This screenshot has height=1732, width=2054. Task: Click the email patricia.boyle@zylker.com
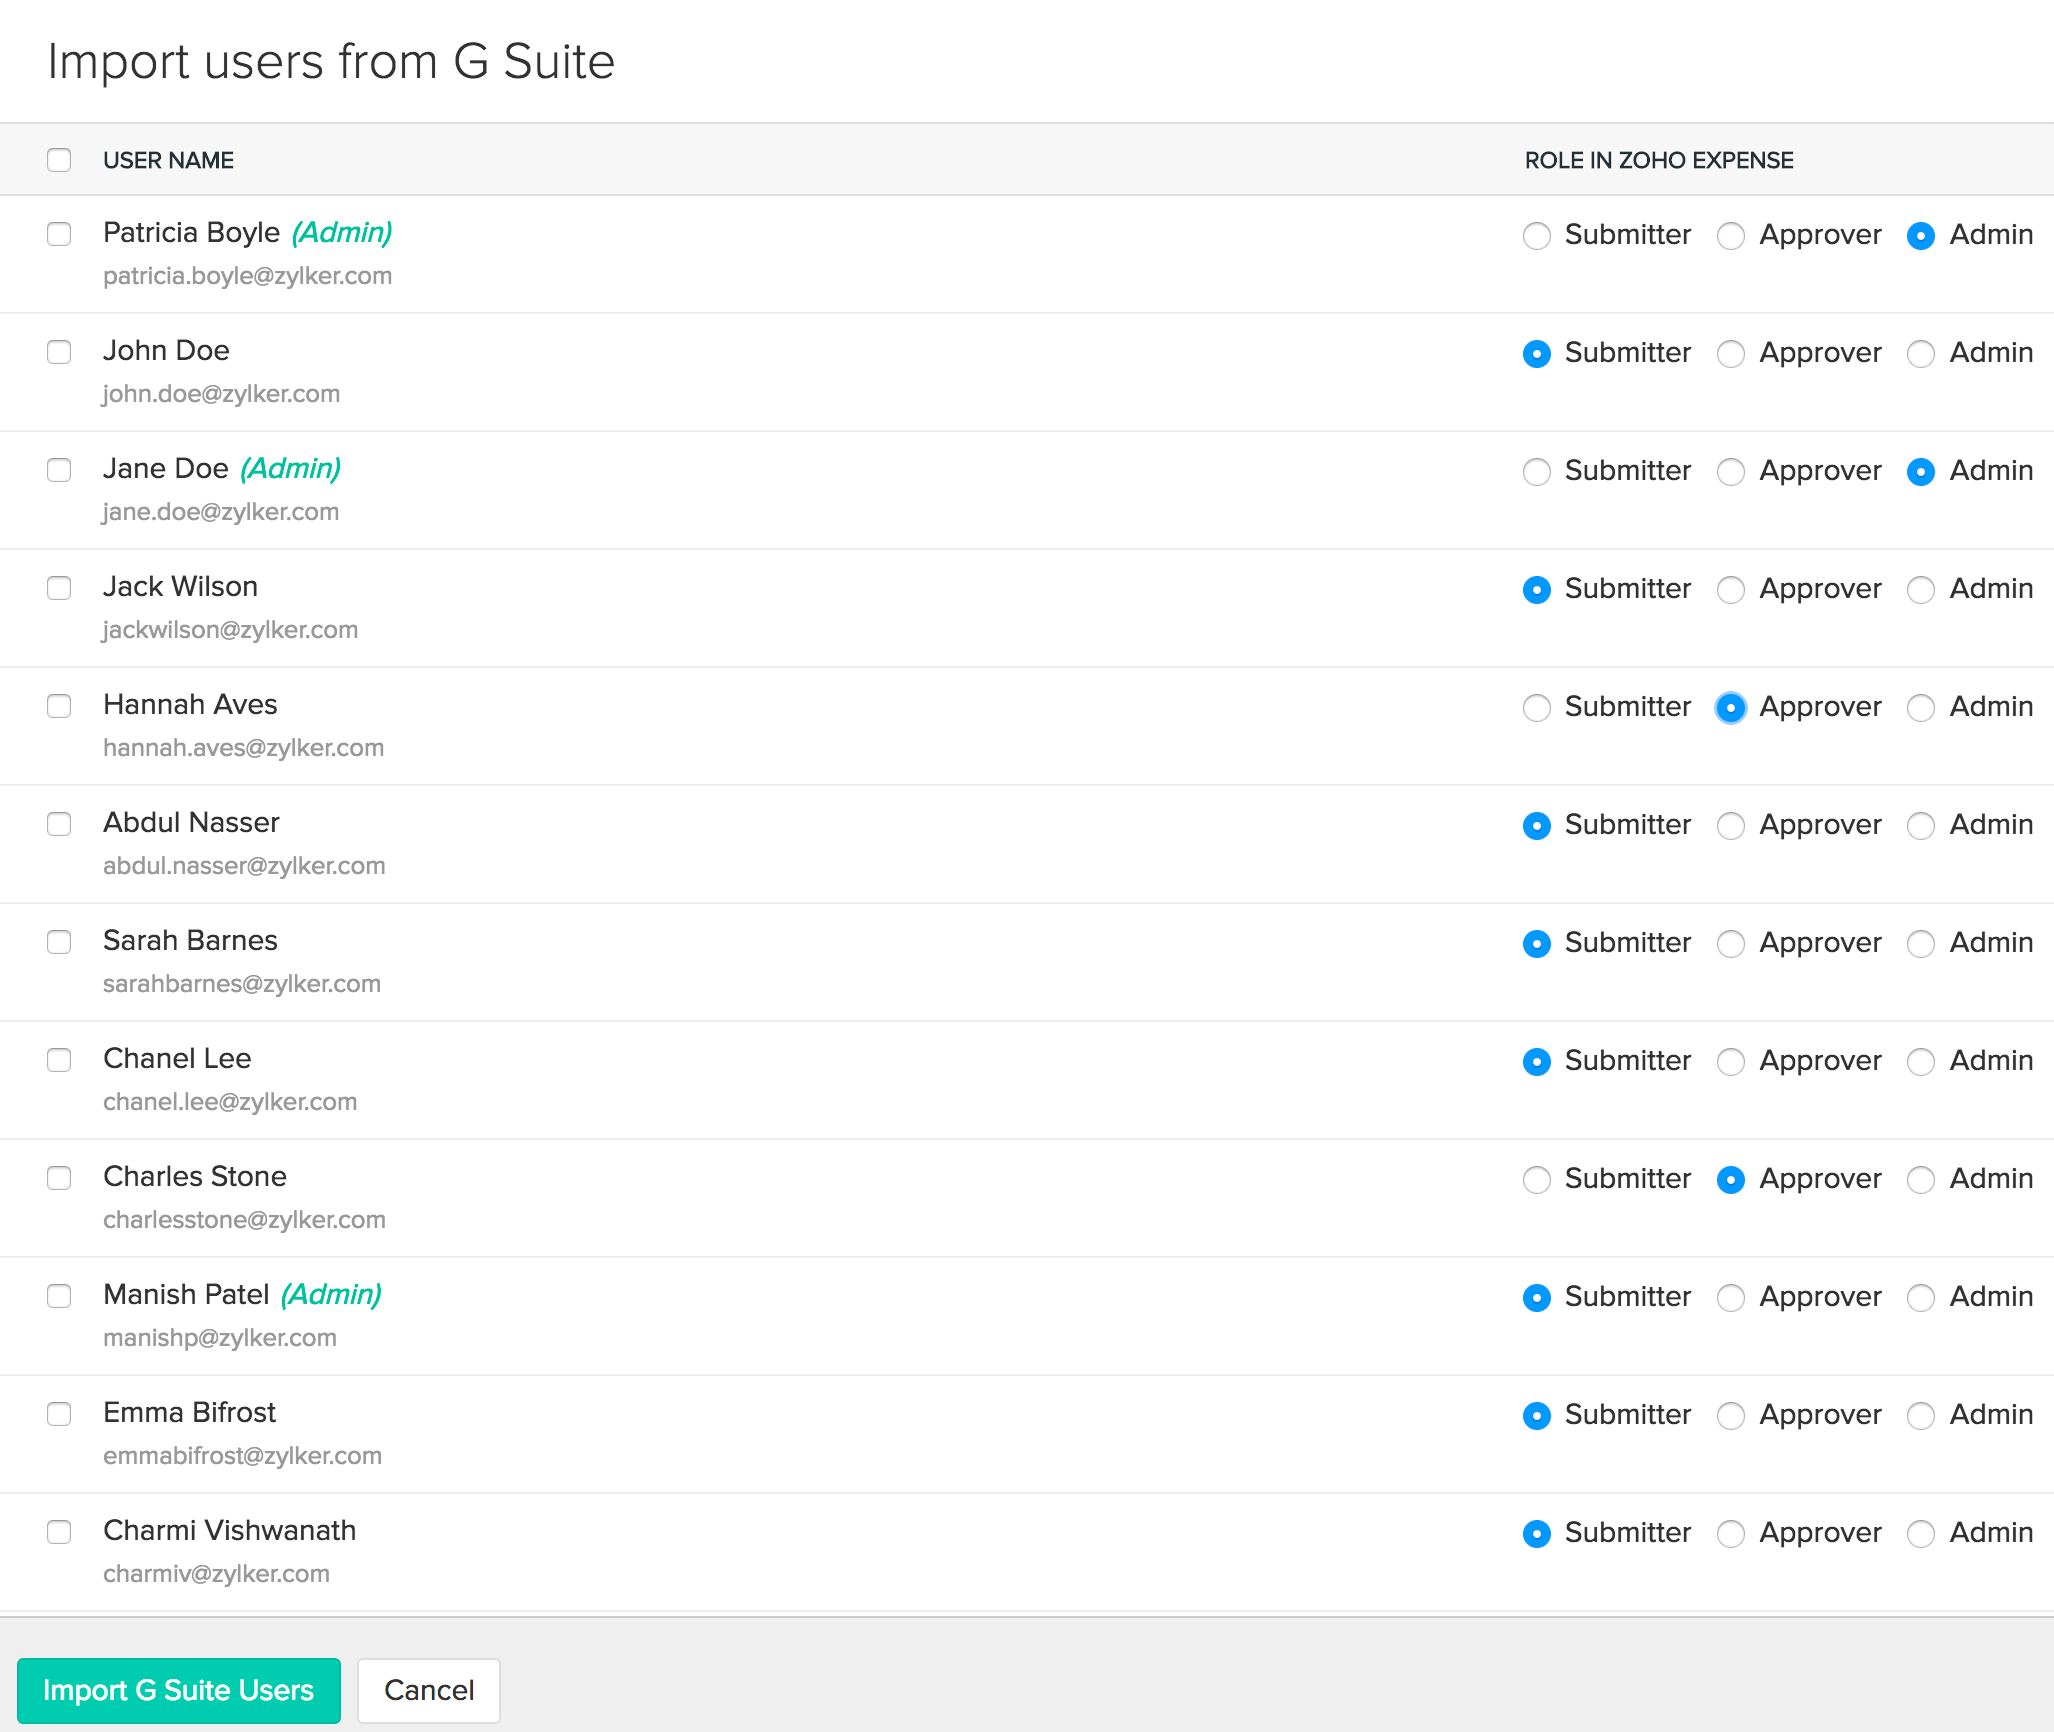[x=247, y=276]
